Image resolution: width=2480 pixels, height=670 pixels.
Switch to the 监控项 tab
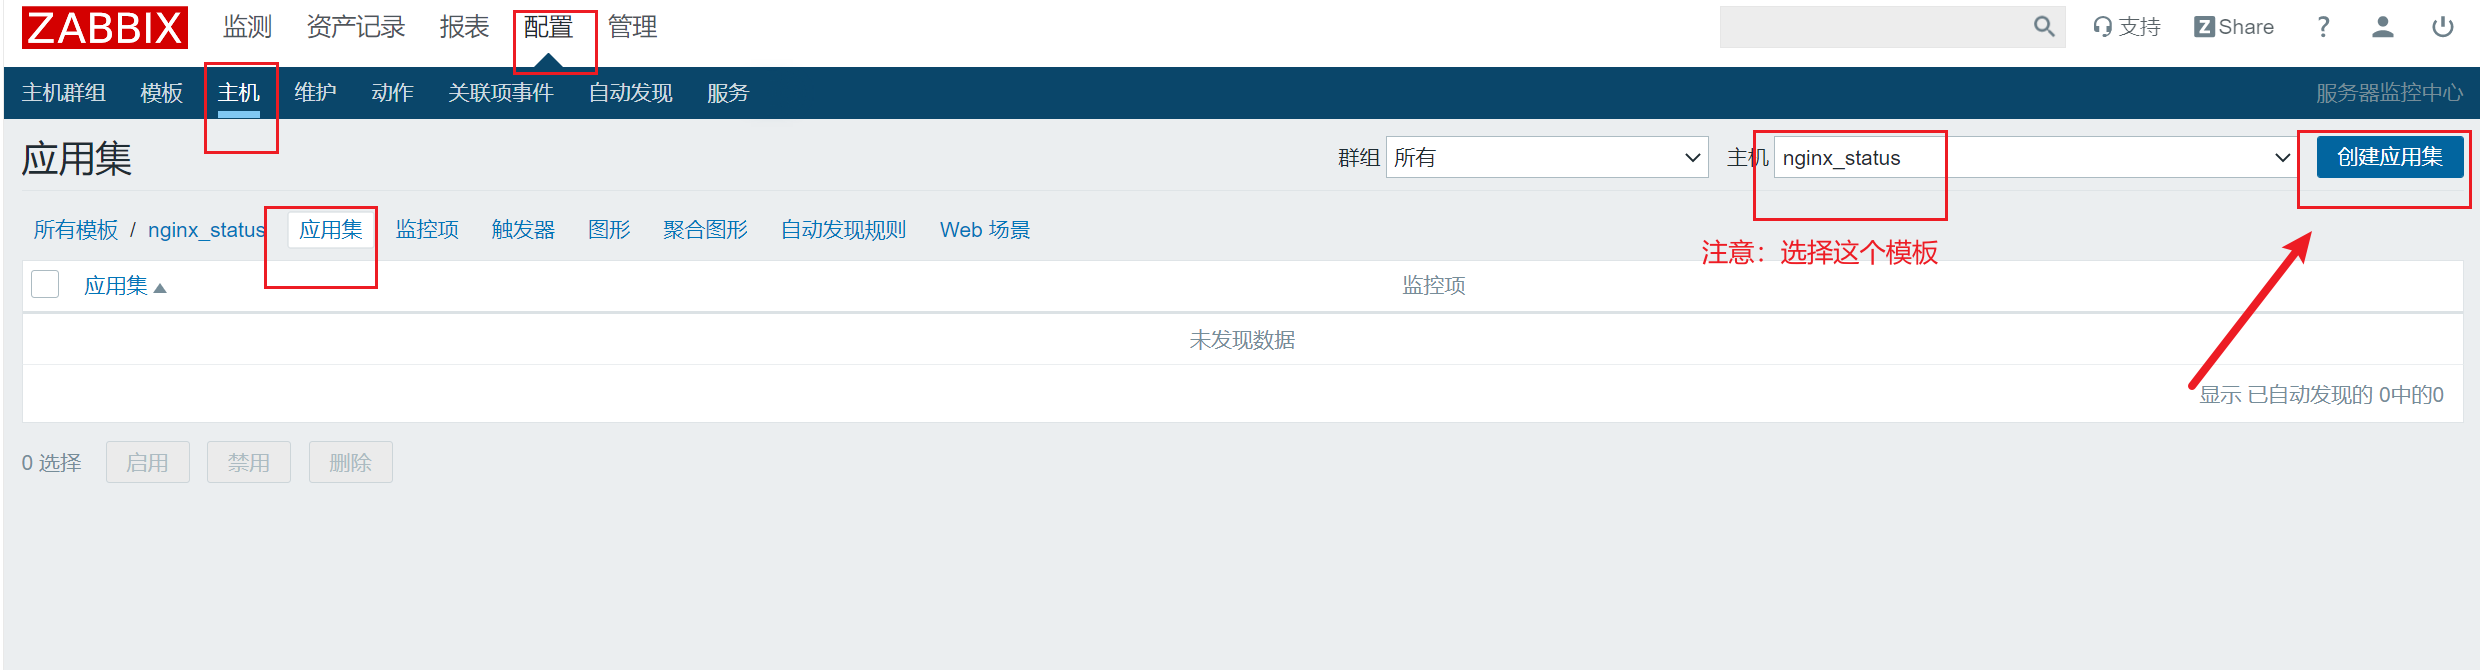coord(427,230)
